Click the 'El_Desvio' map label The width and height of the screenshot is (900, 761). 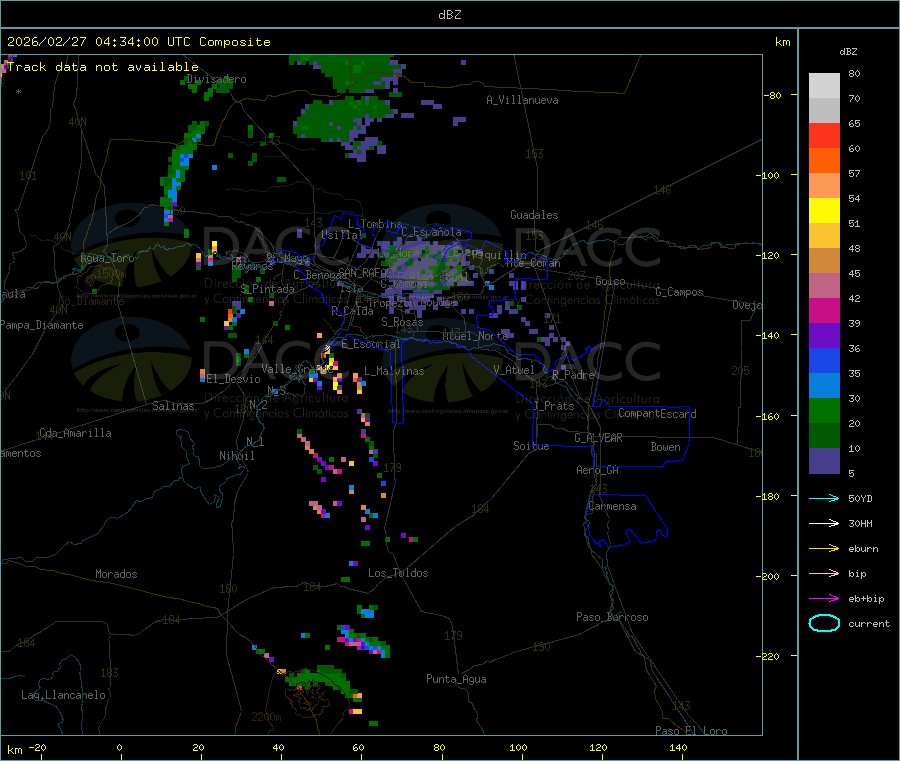(234, 379)
